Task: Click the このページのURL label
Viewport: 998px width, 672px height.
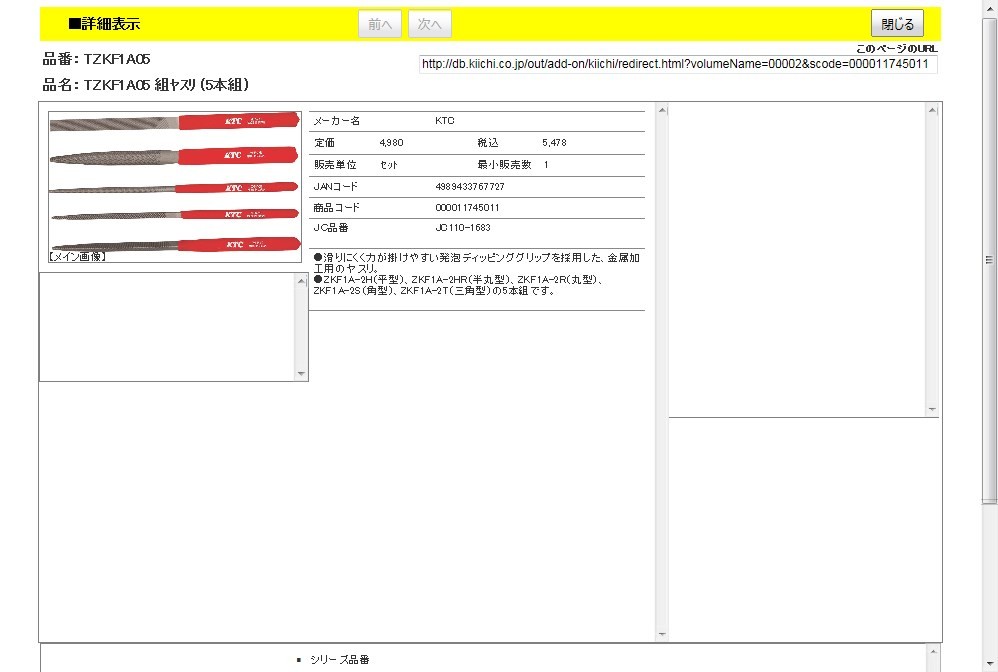Action: pyautogui.click(x=896, y=48)
